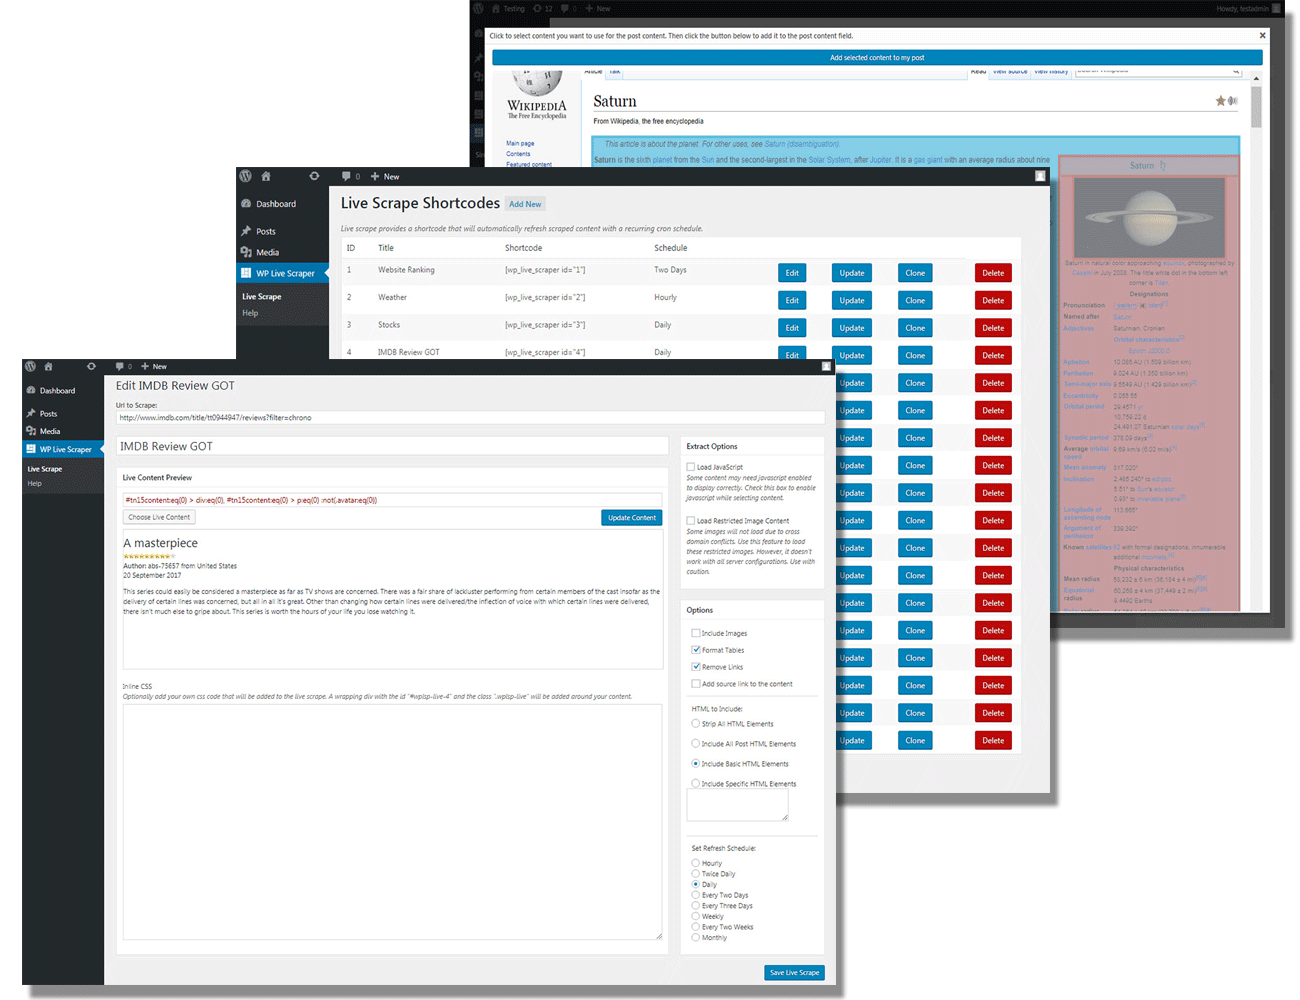Close the content selector overlay with the X
Screen dimensions: 1300x1000
[x=1262, y=35]
